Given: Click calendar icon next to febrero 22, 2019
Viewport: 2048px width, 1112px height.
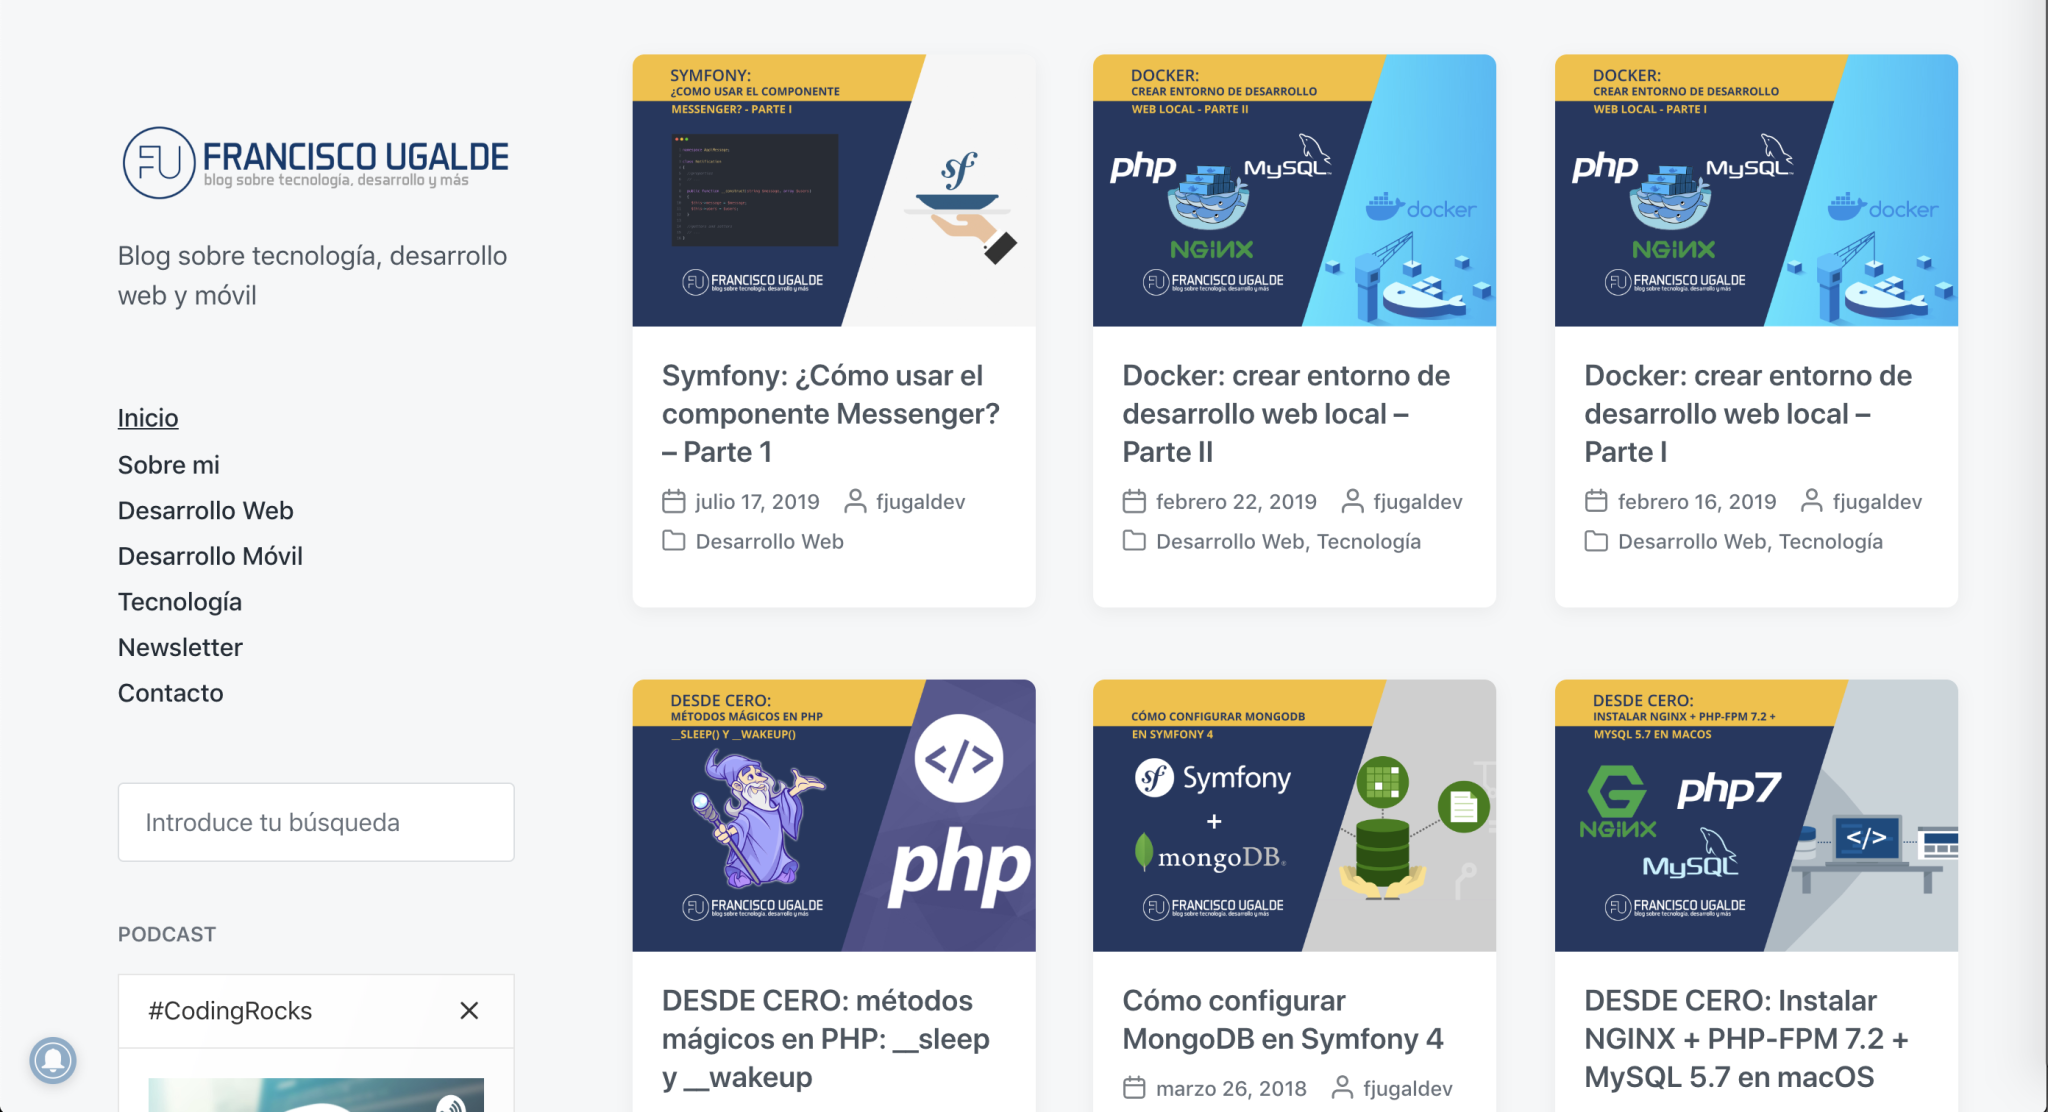Looking at the screenshot, I should pyautogui.click(x=1134, y=501).
